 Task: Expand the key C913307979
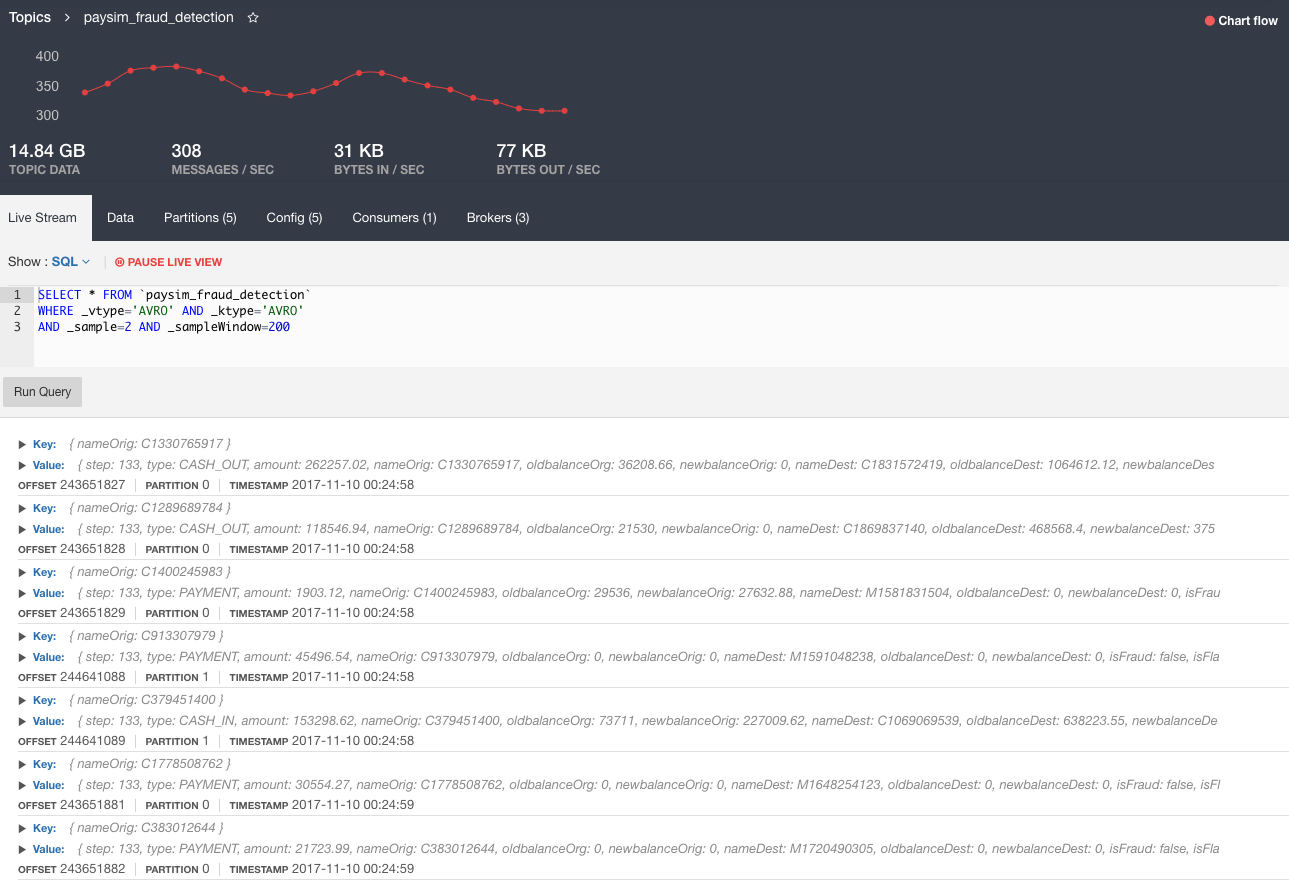point(22,635)
